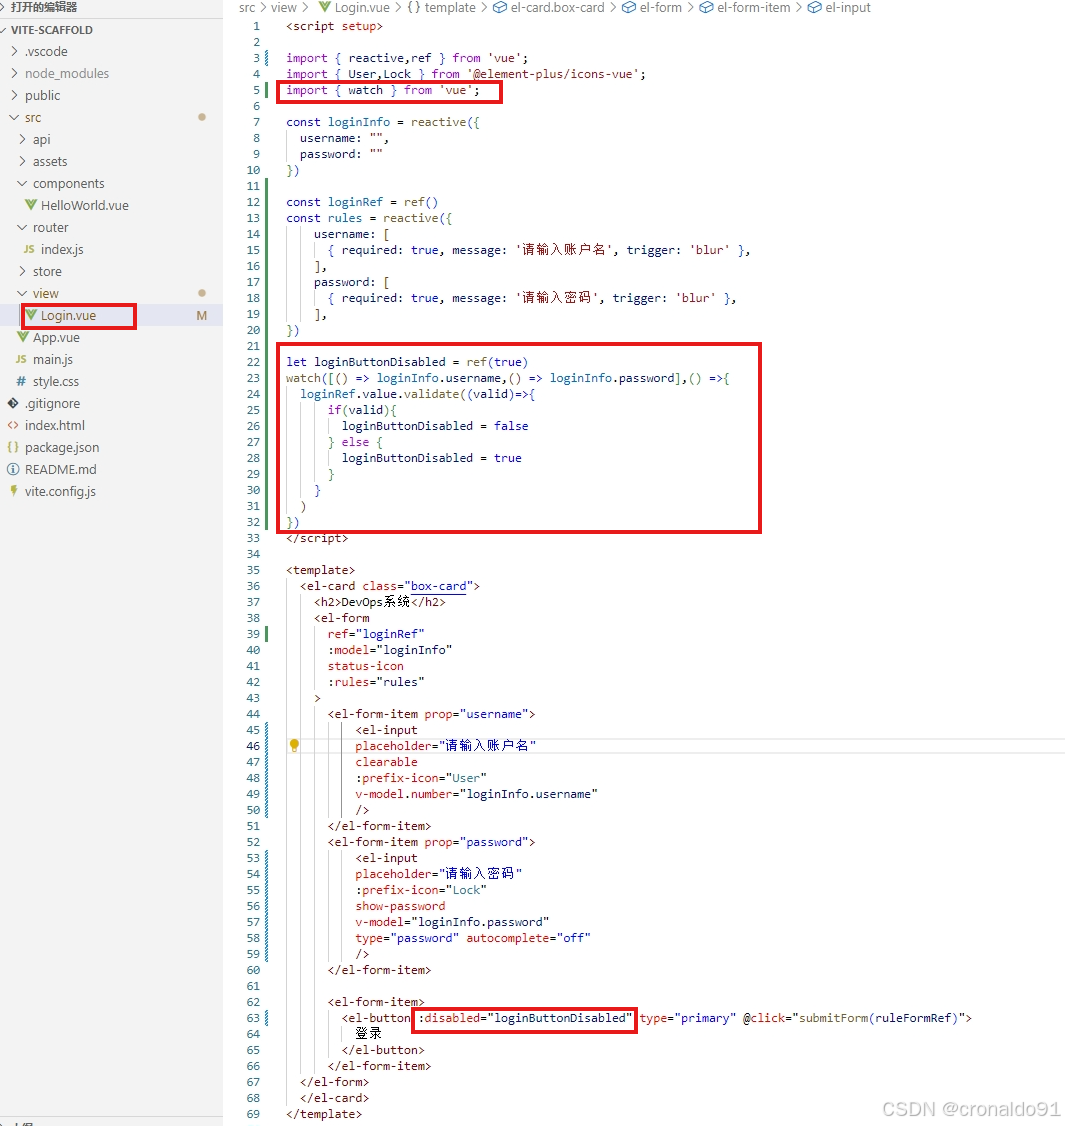1065x1126 pixels.
Task: Click the JS icon beside main.js
Action: click(x=22, y=359)
